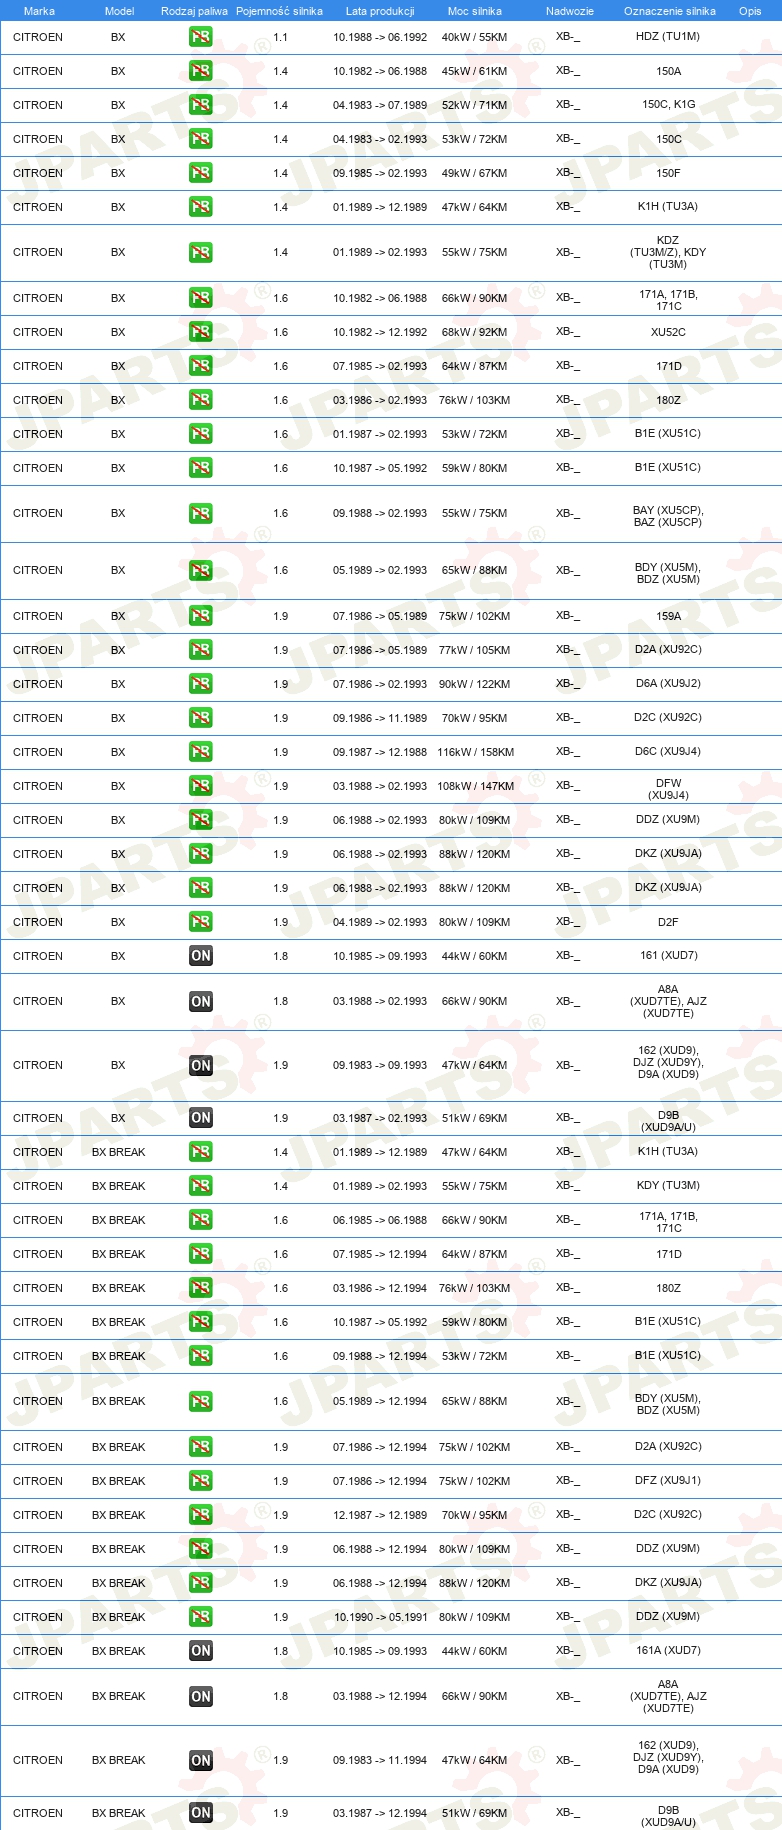Click the 1.1 engine capacity cell

(x=280, y=37)
